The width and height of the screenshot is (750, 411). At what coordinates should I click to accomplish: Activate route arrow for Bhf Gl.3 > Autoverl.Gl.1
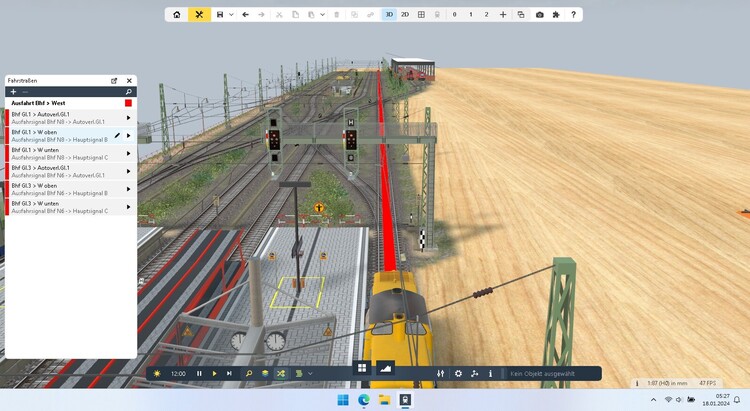point(128,171)
